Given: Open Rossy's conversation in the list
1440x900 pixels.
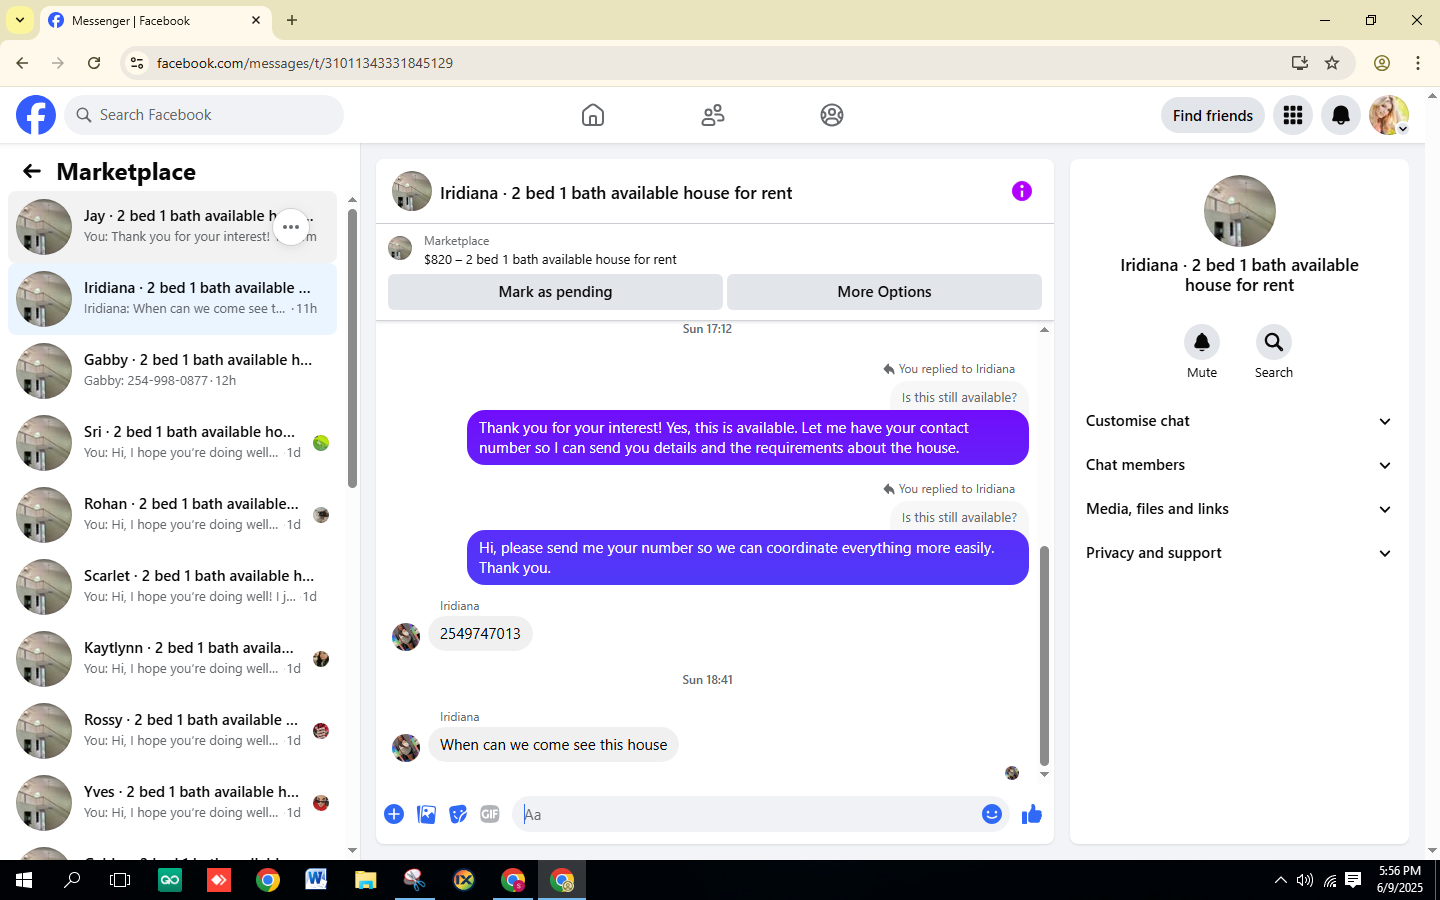Looking at the screenshot, I should (172, 731).
